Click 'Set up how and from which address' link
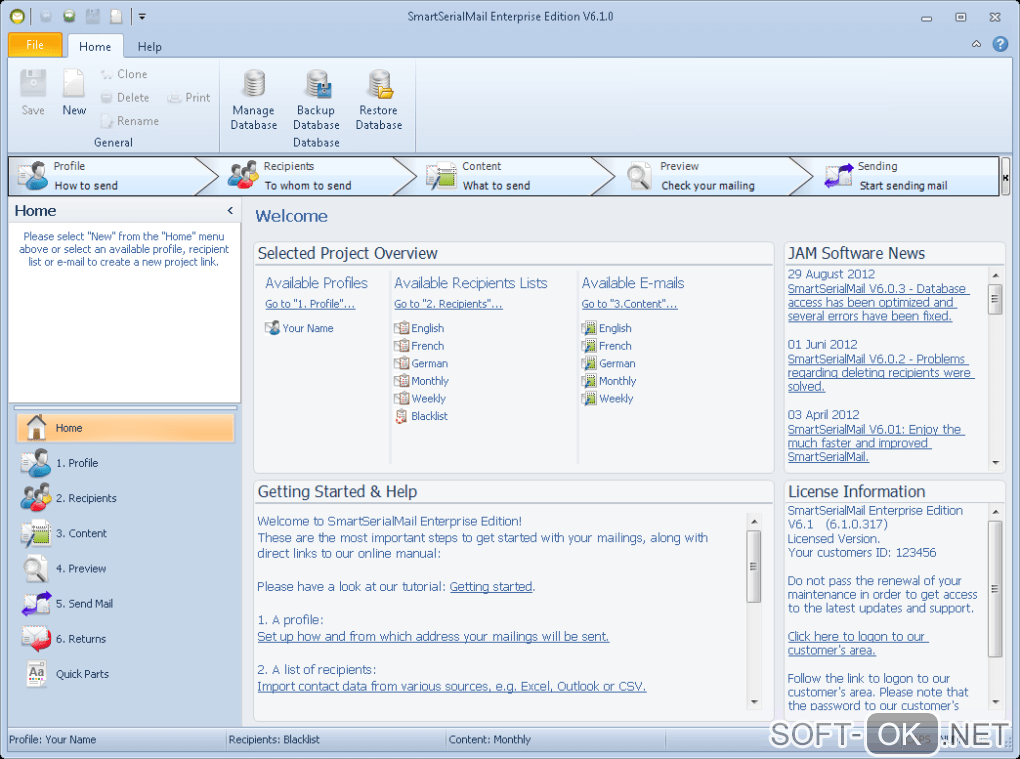1020x759 pixels. coord(433,637)
